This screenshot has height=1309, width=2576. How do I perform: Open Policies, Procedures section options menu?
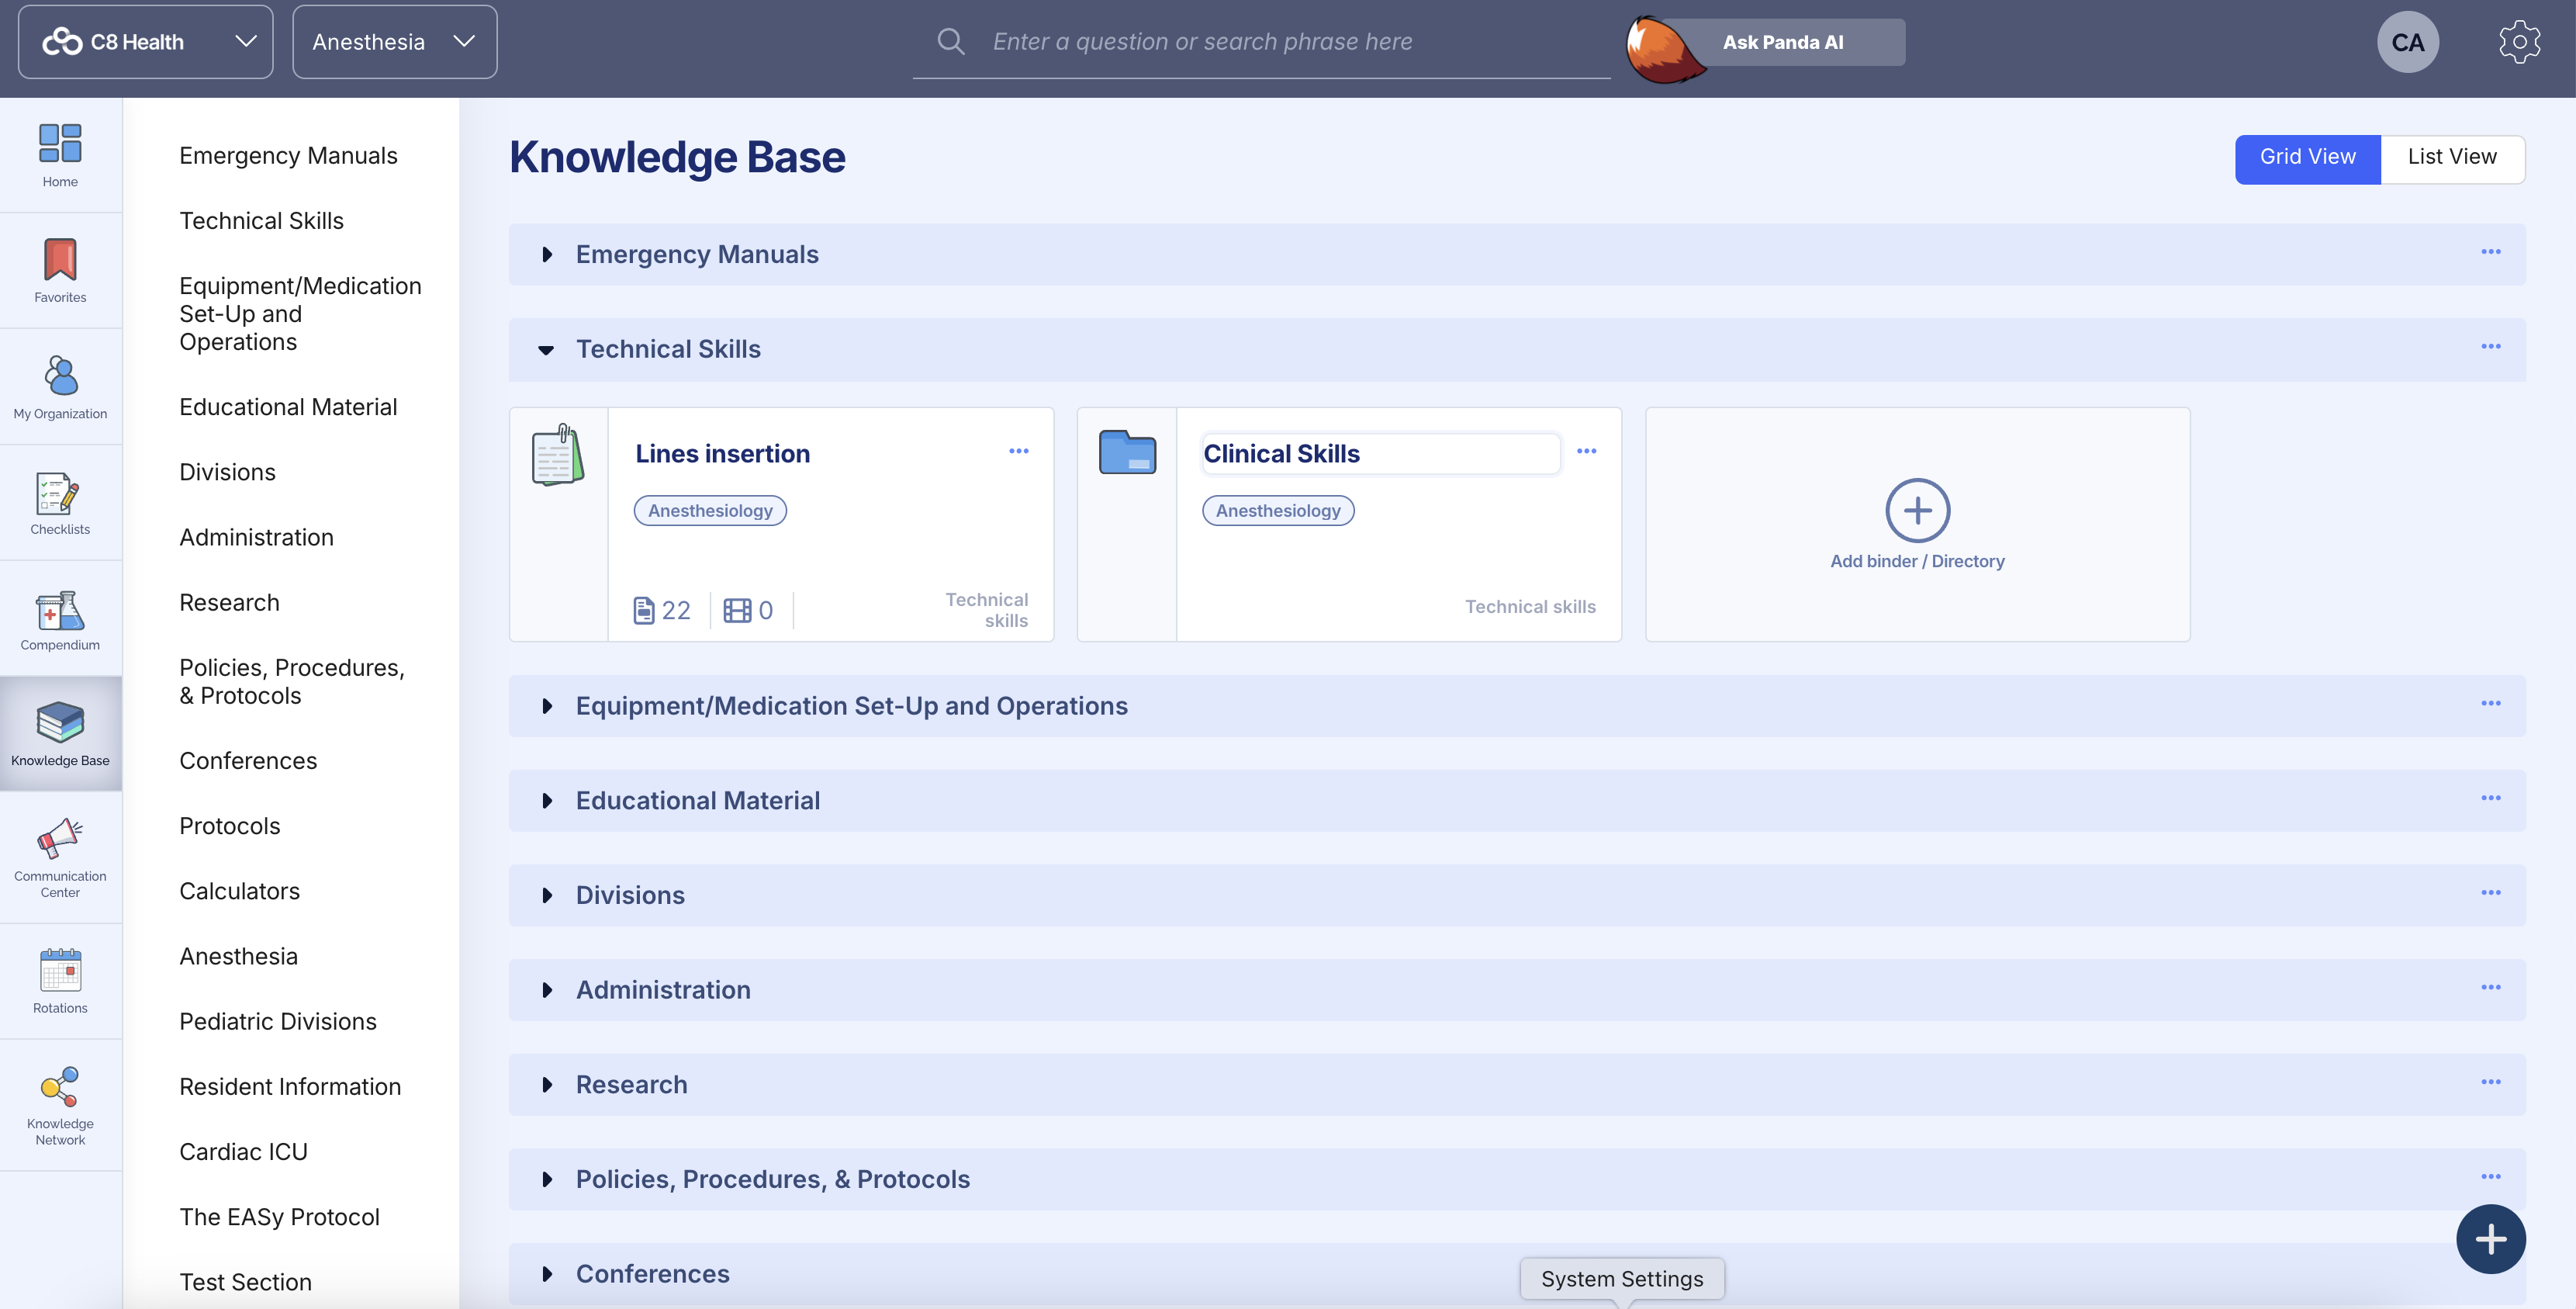[2490, 1176]
